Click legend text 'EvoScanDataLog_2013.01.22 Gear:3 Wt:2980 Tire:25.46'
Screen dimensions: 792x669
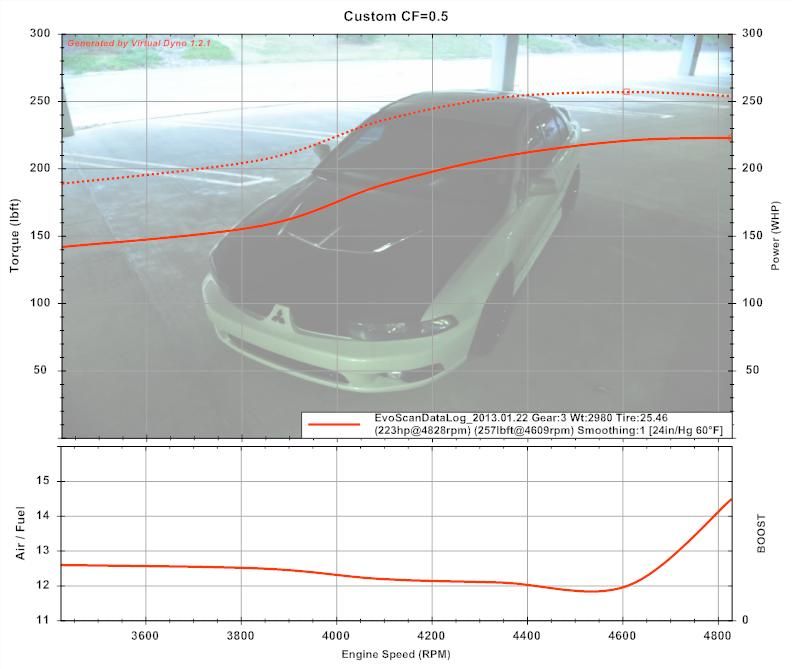tap(521, 418)
